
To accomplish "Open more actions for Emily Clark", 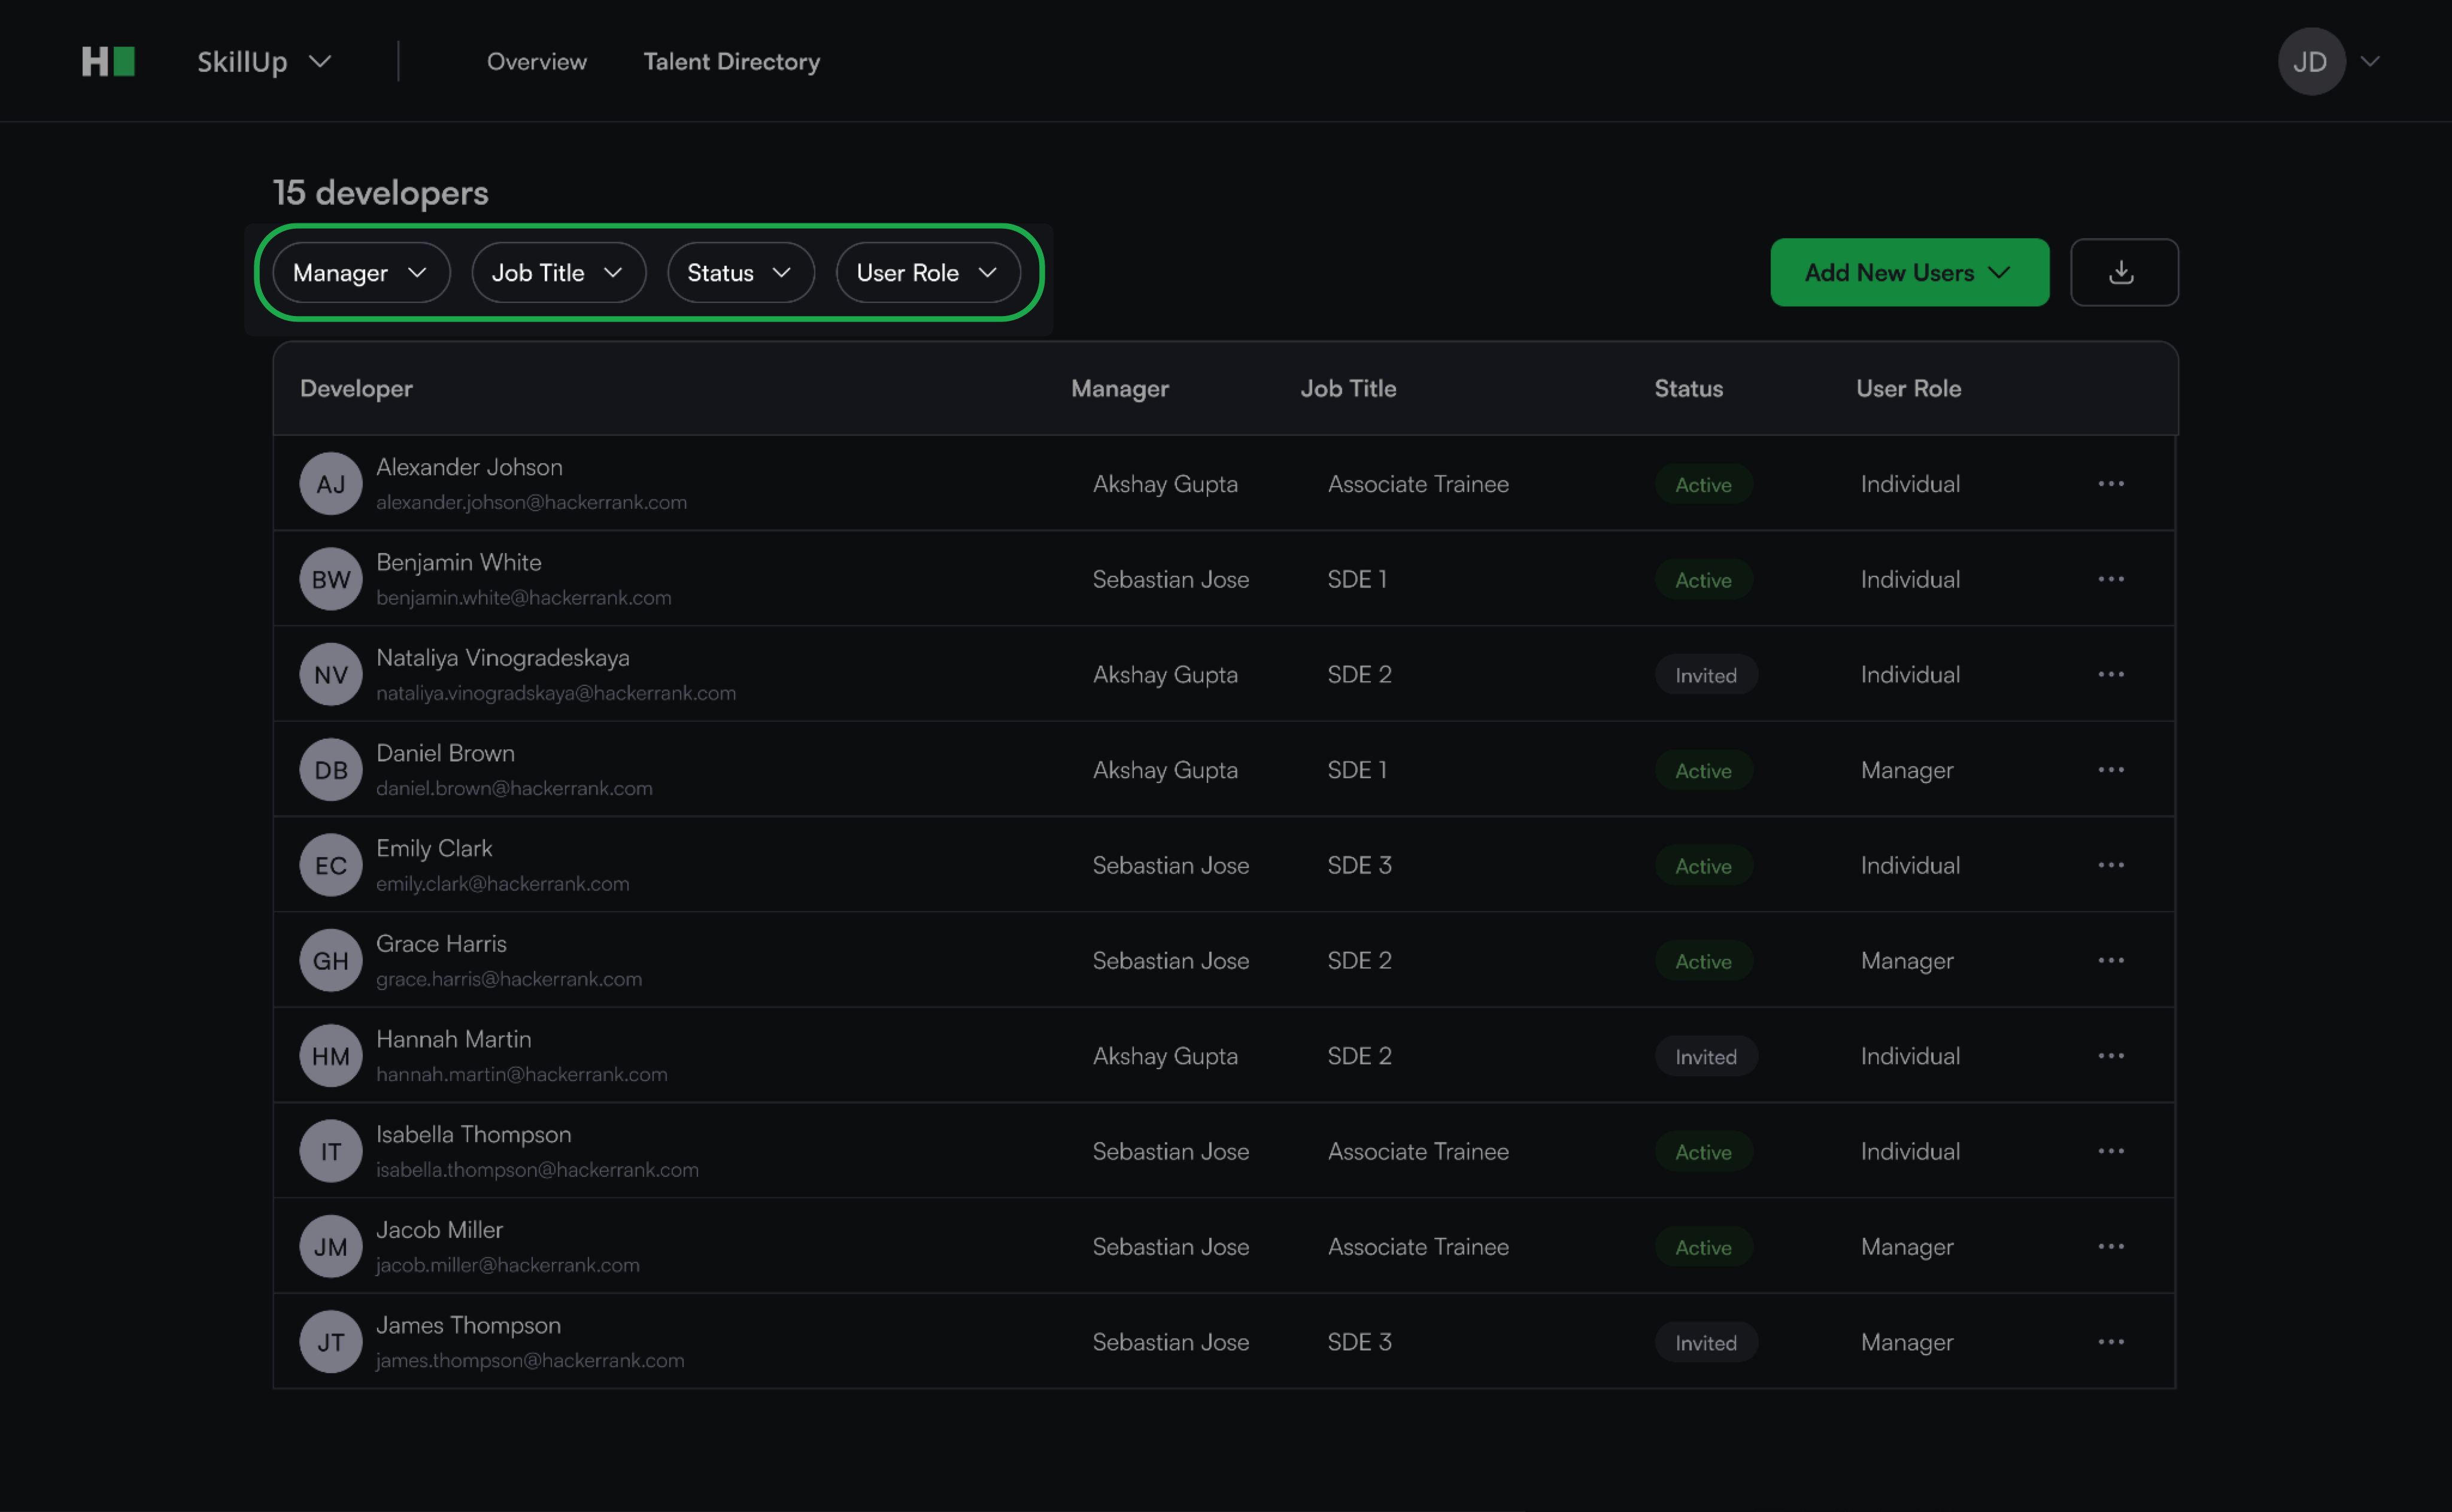I will pyautogui.click(x=2110, y=865).
